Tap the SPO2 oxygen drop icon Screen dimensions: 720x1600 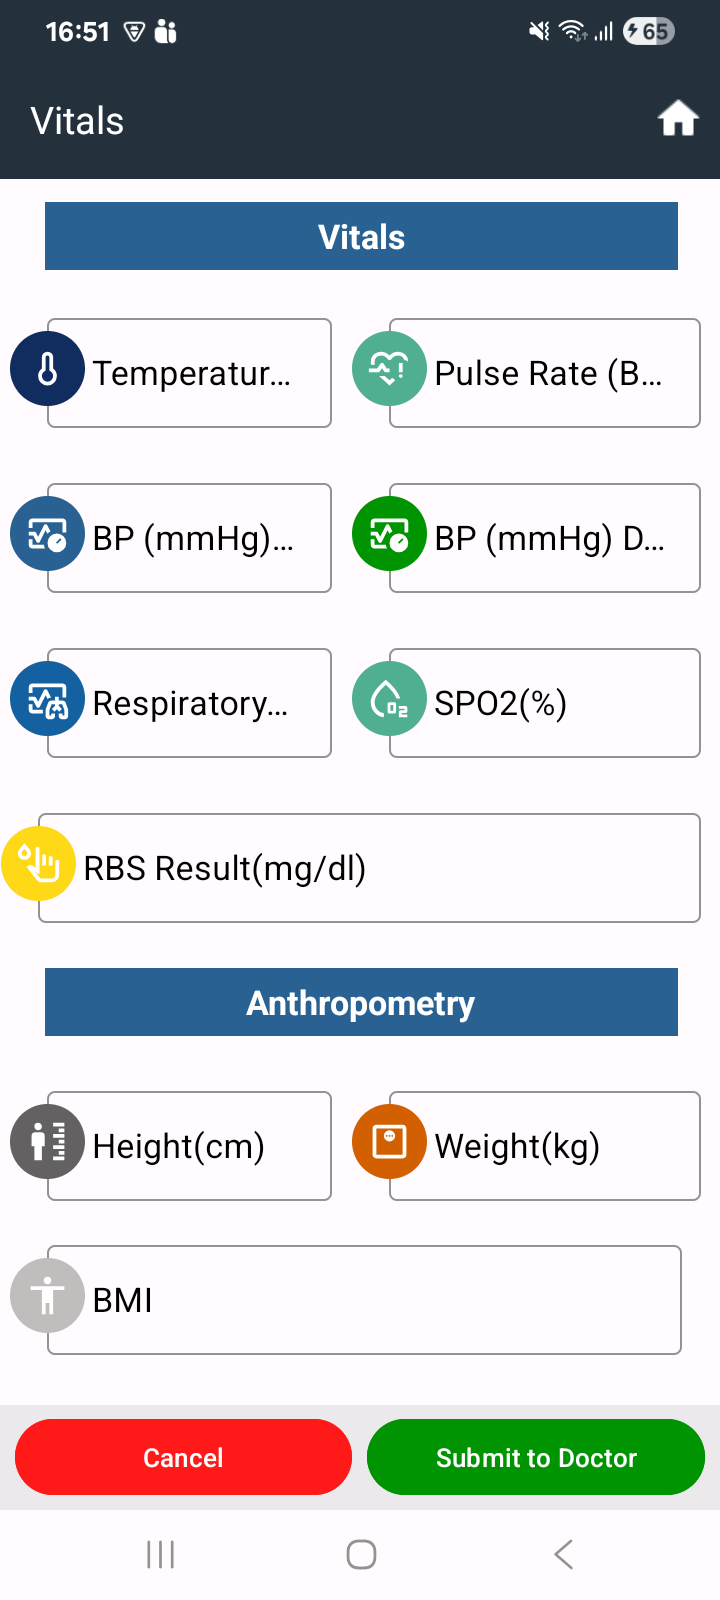coord(389,699)
